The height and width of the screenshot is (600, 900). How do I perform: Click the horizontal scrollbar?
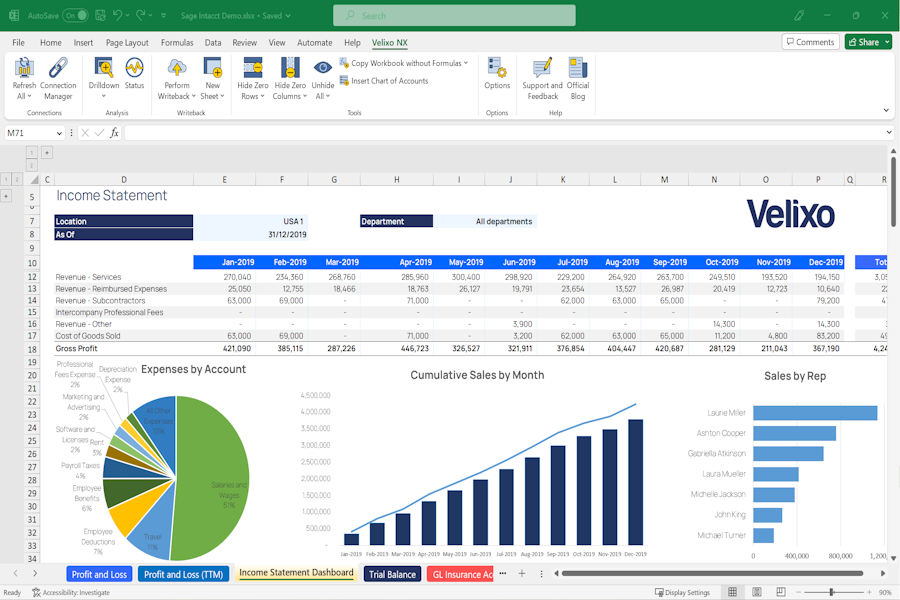(x=712, y=573)
